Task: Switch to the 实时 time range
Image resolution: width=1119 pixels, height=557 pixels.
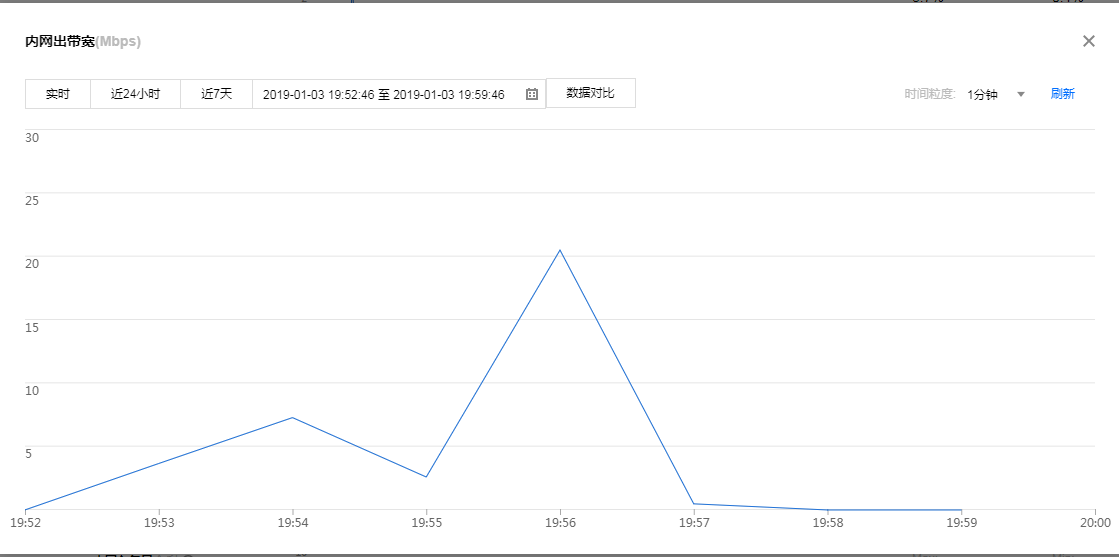Action: [x=58, y=94]
